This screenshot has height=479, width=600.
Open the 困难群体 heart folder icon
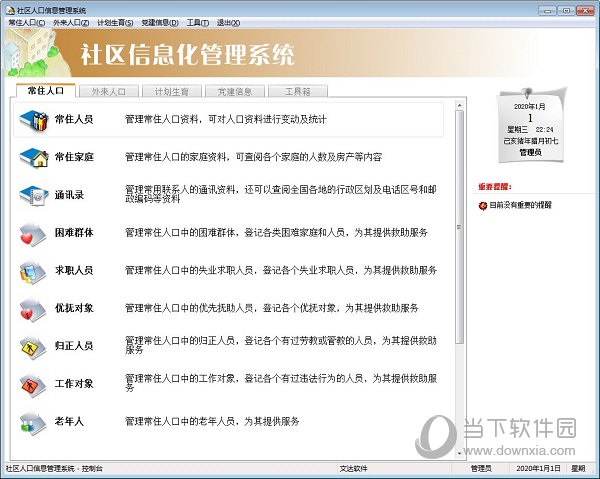point(33,233)
